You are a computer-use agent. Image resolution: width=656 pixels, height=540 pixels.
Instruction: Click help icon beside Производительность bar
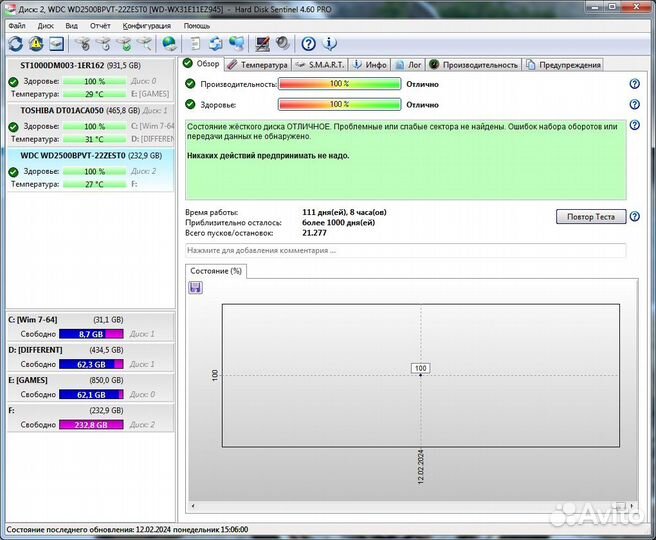pos(635,85)
